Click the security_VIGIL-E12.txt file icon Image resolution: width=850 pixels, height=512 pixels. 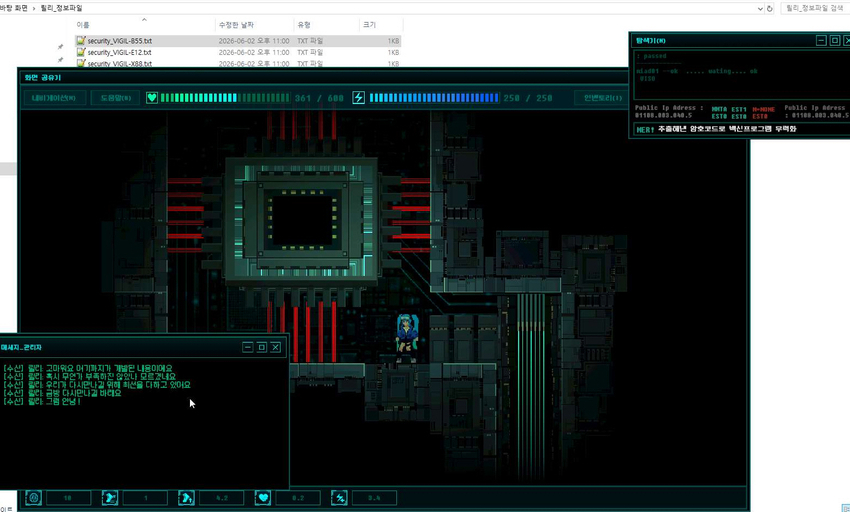click(81, 52)
